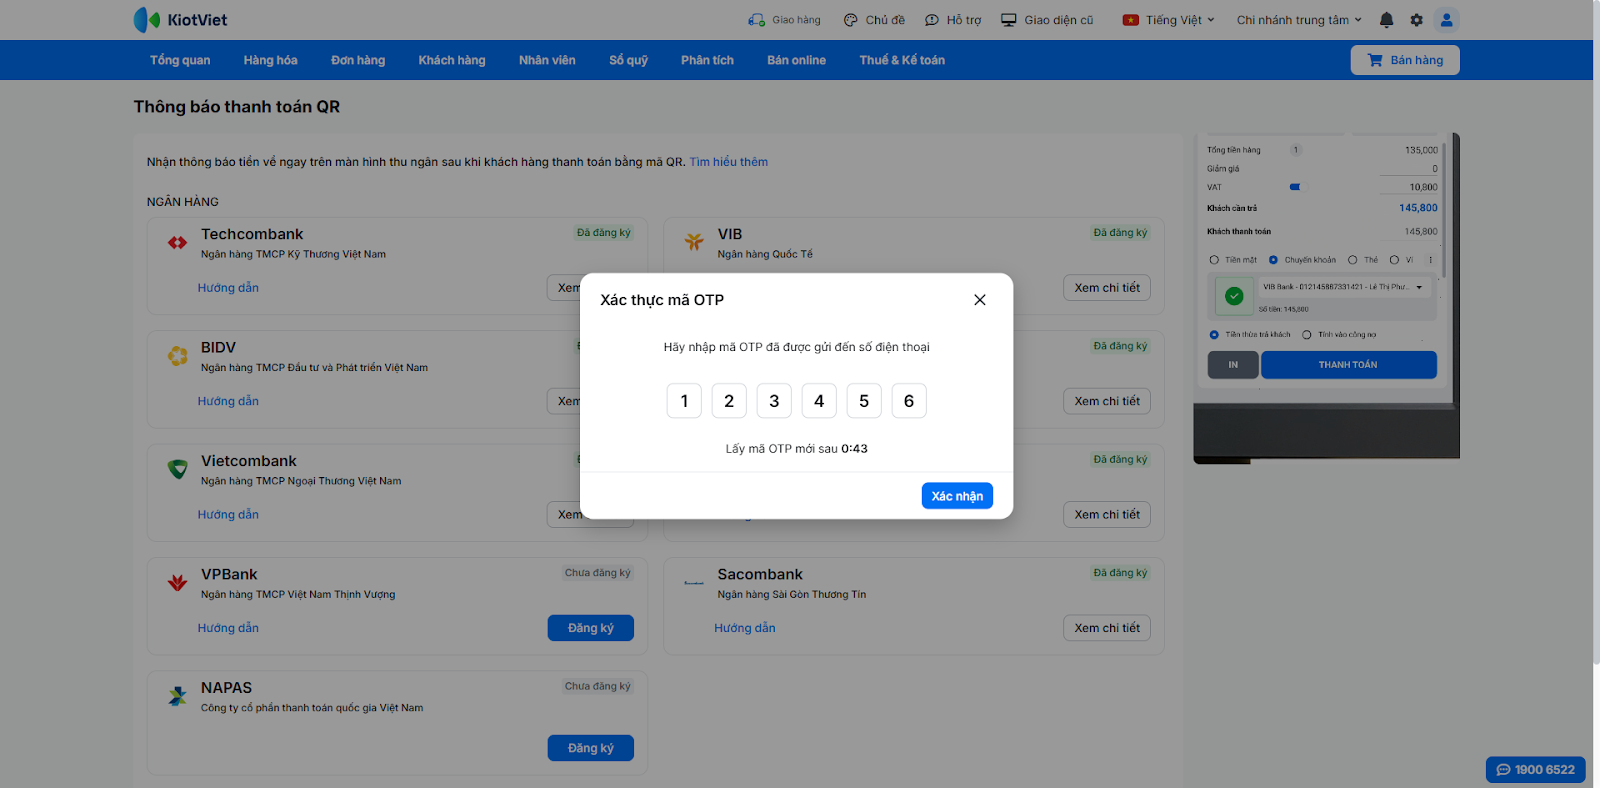The height and width of the screenshot is (788, 1600).
Task: Click the page's vertical scrollbar
Action: click(1596, 335)
